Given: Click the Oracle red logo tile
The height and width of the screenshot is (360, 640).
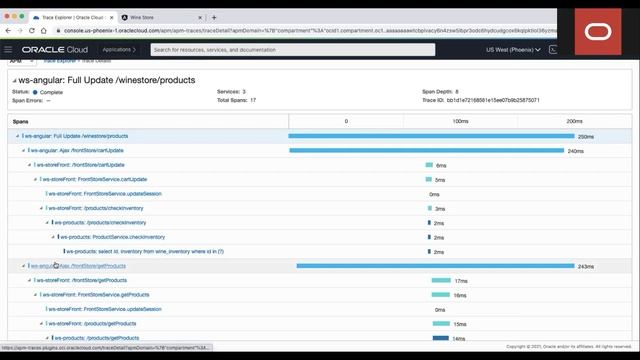Looking at the screenshot, I should tap(598, 32).
